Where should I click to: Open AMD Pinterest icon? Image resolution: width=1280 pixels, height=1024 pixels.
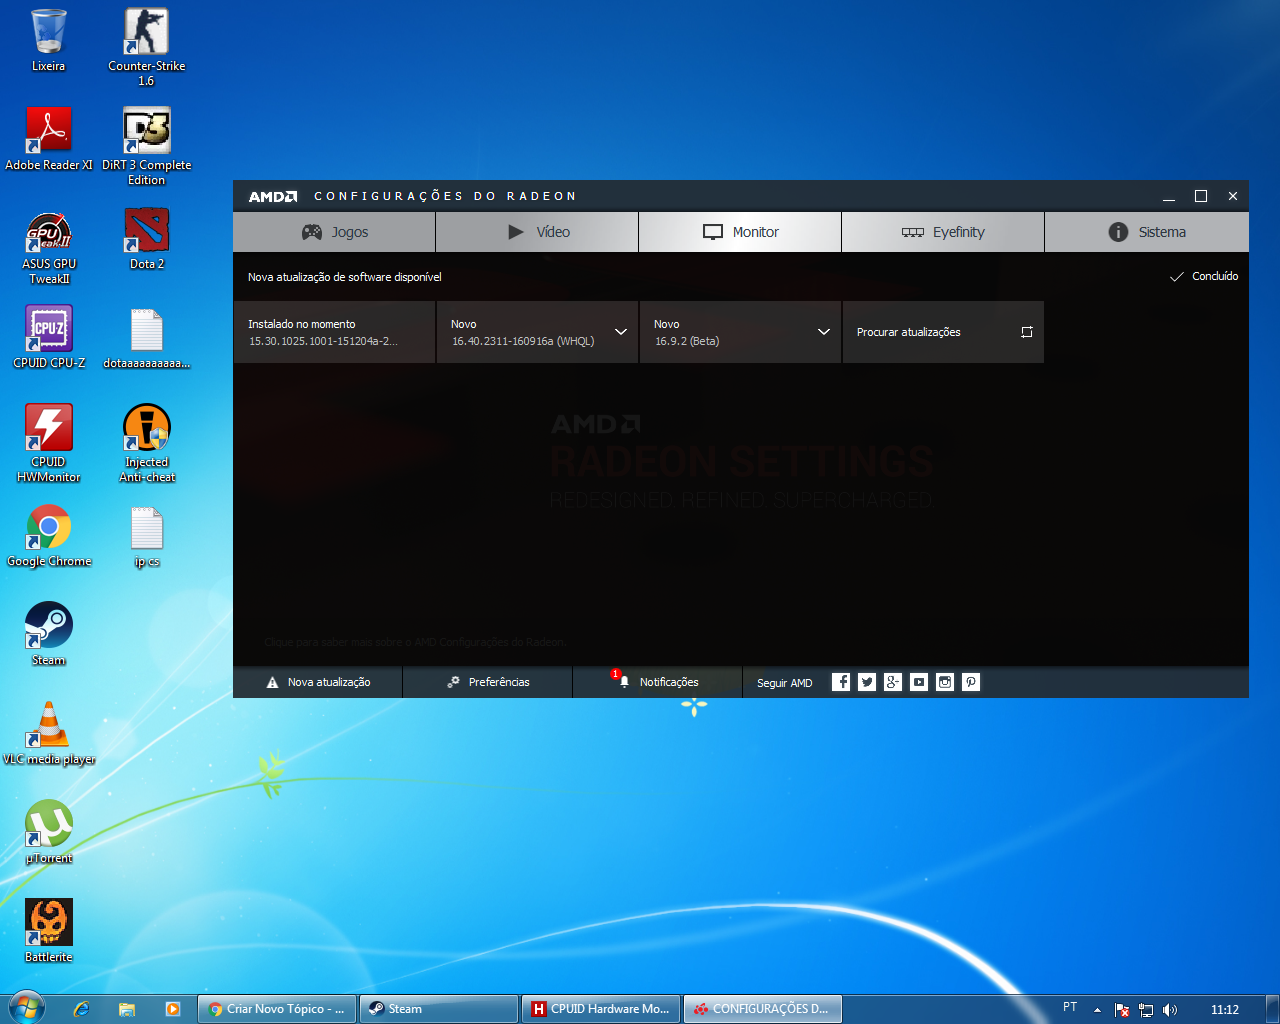(x=971, y=682)
